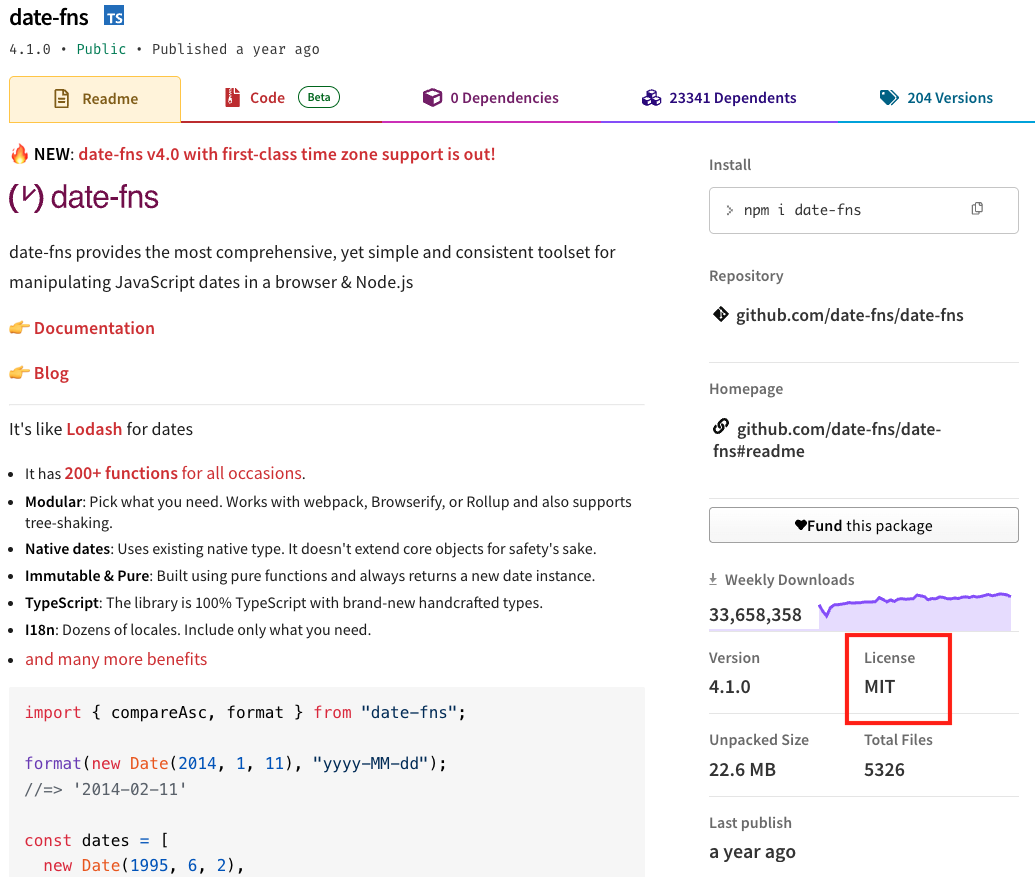Switch to the Code Beta tab
The height and width of the screenshot is (877, 1035).
click(x=281, y=98)
